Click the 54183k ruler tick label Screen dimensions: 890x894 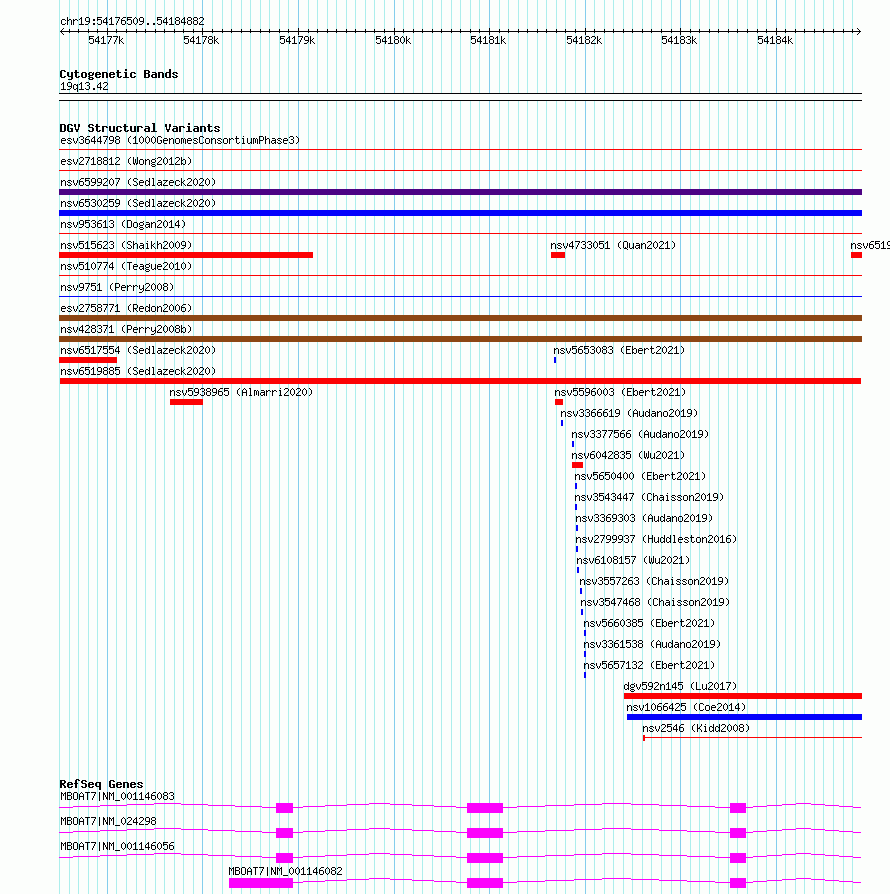tap(679, 40)
